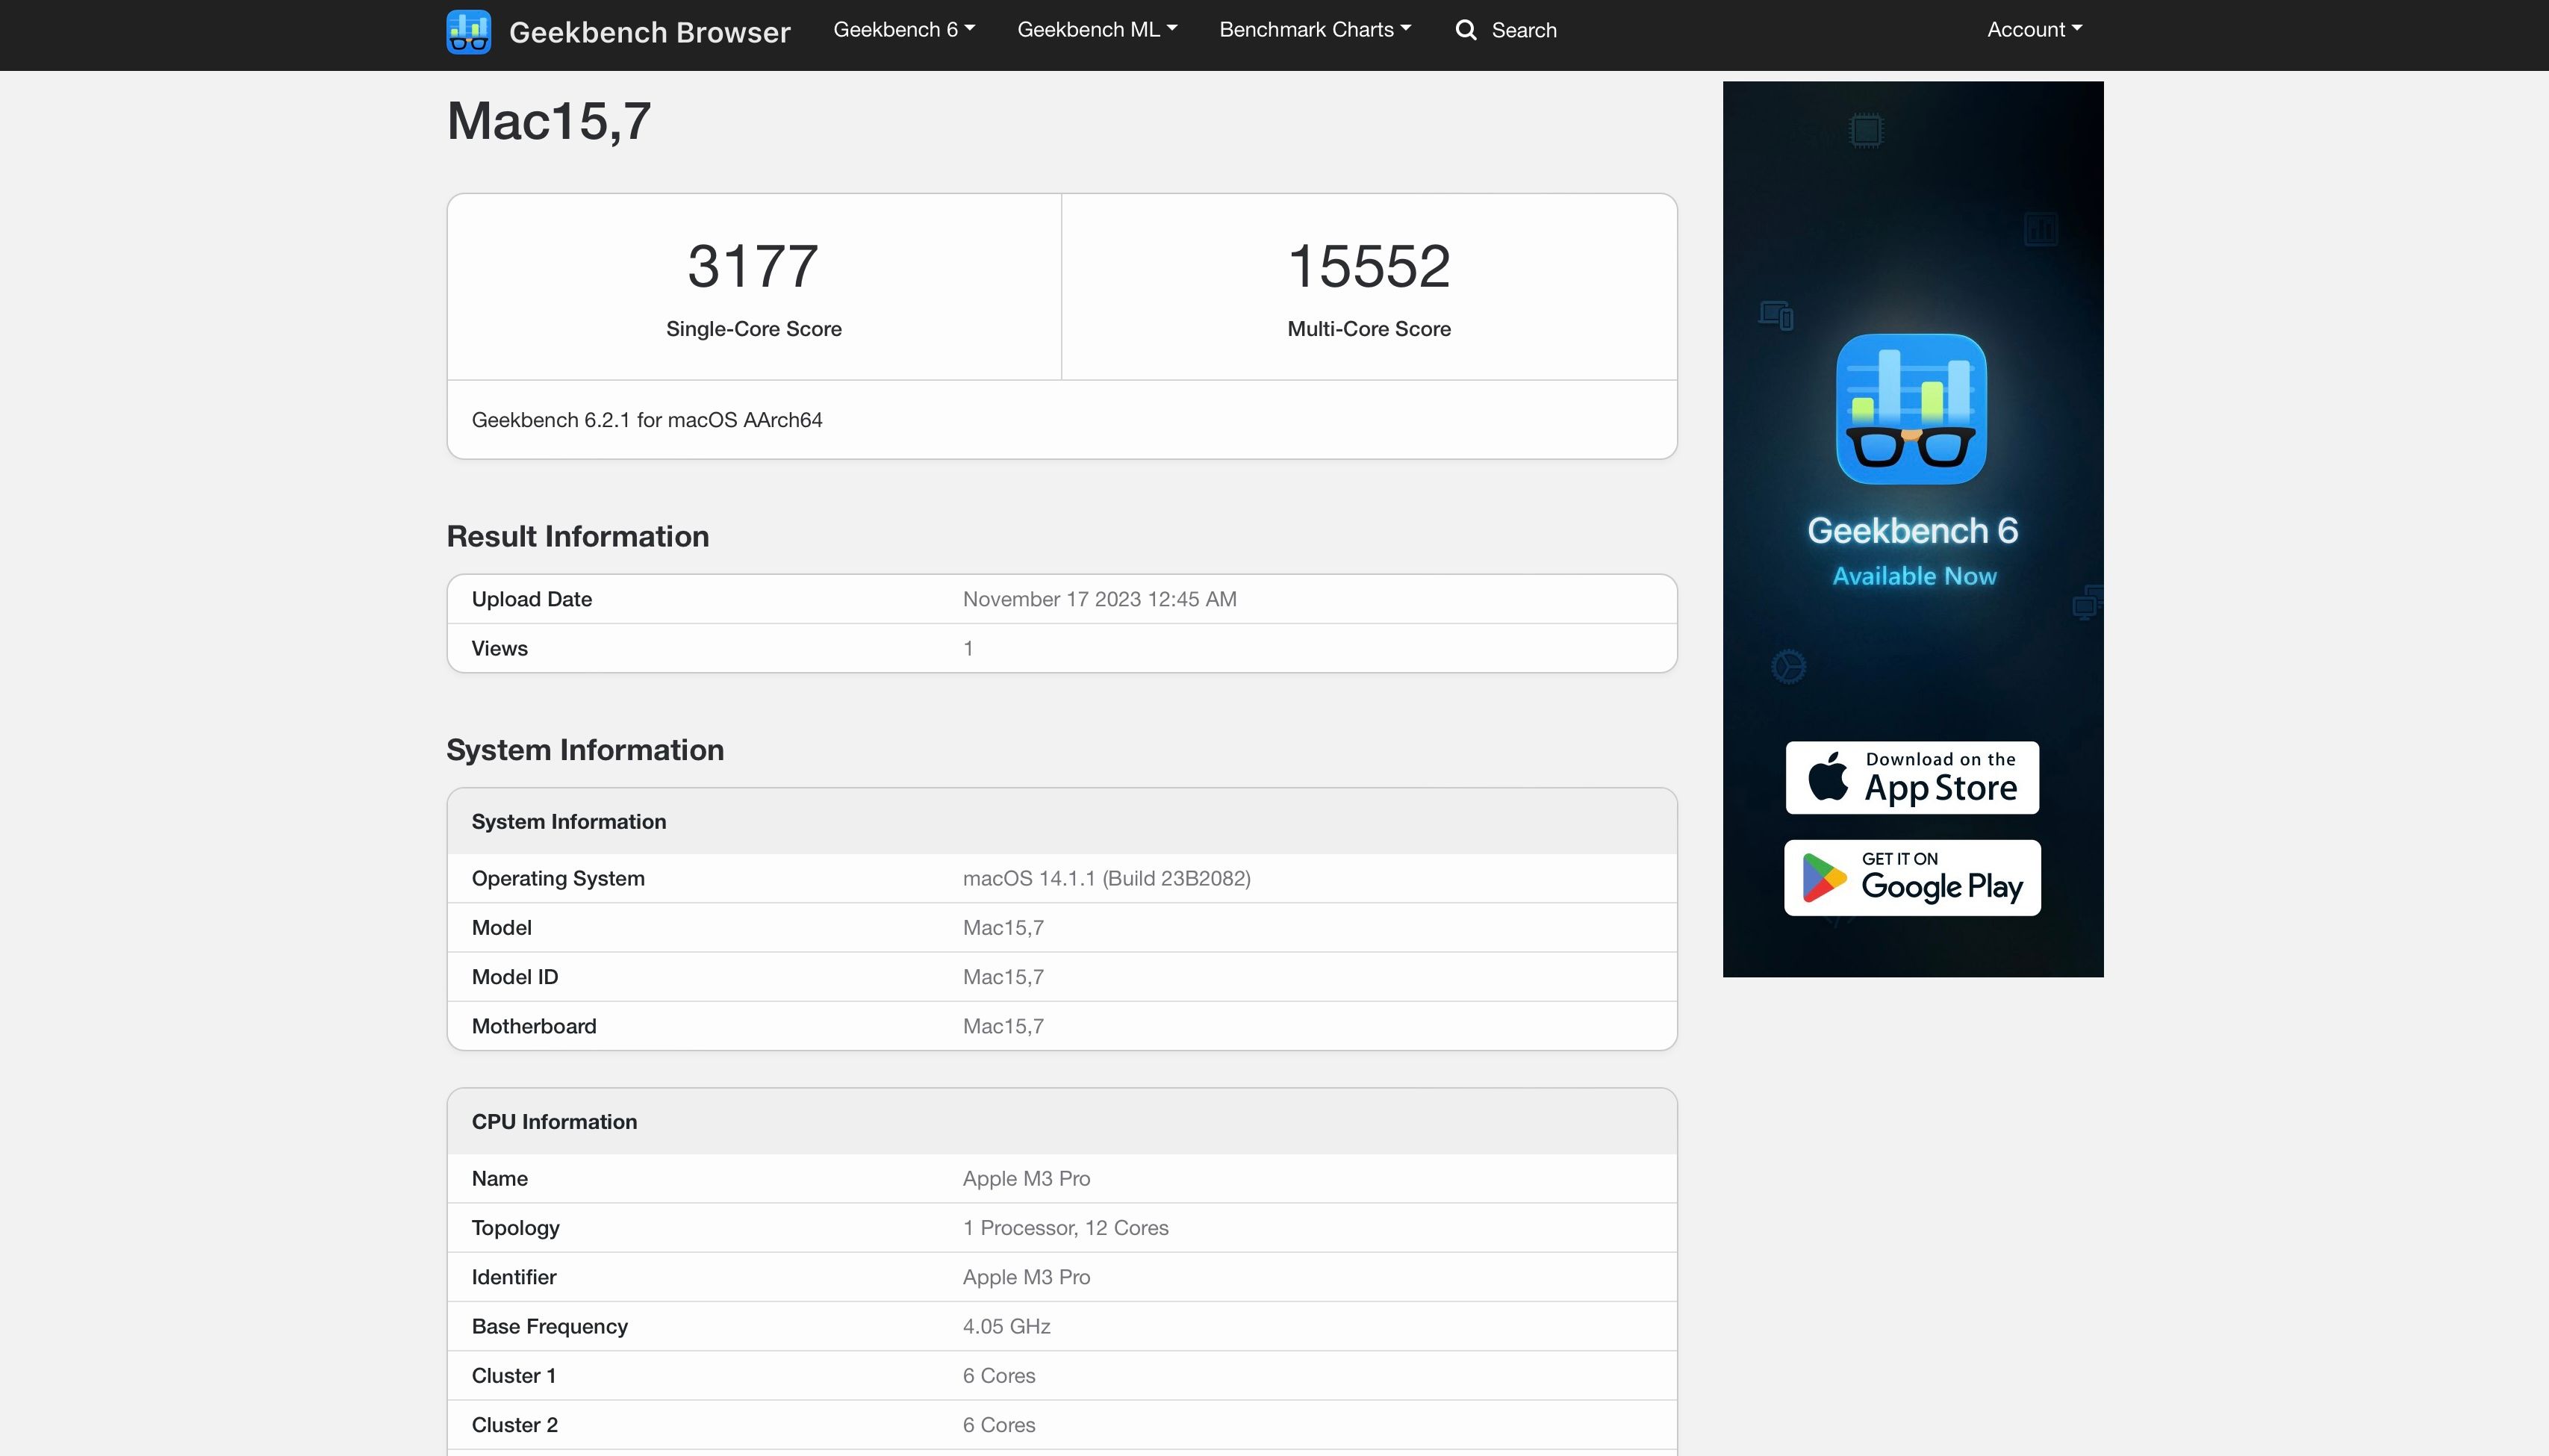This screenshot has height=1456, width=2549.
Task: Open the Account dropdown menu
Action: (x=2032, y=30)
